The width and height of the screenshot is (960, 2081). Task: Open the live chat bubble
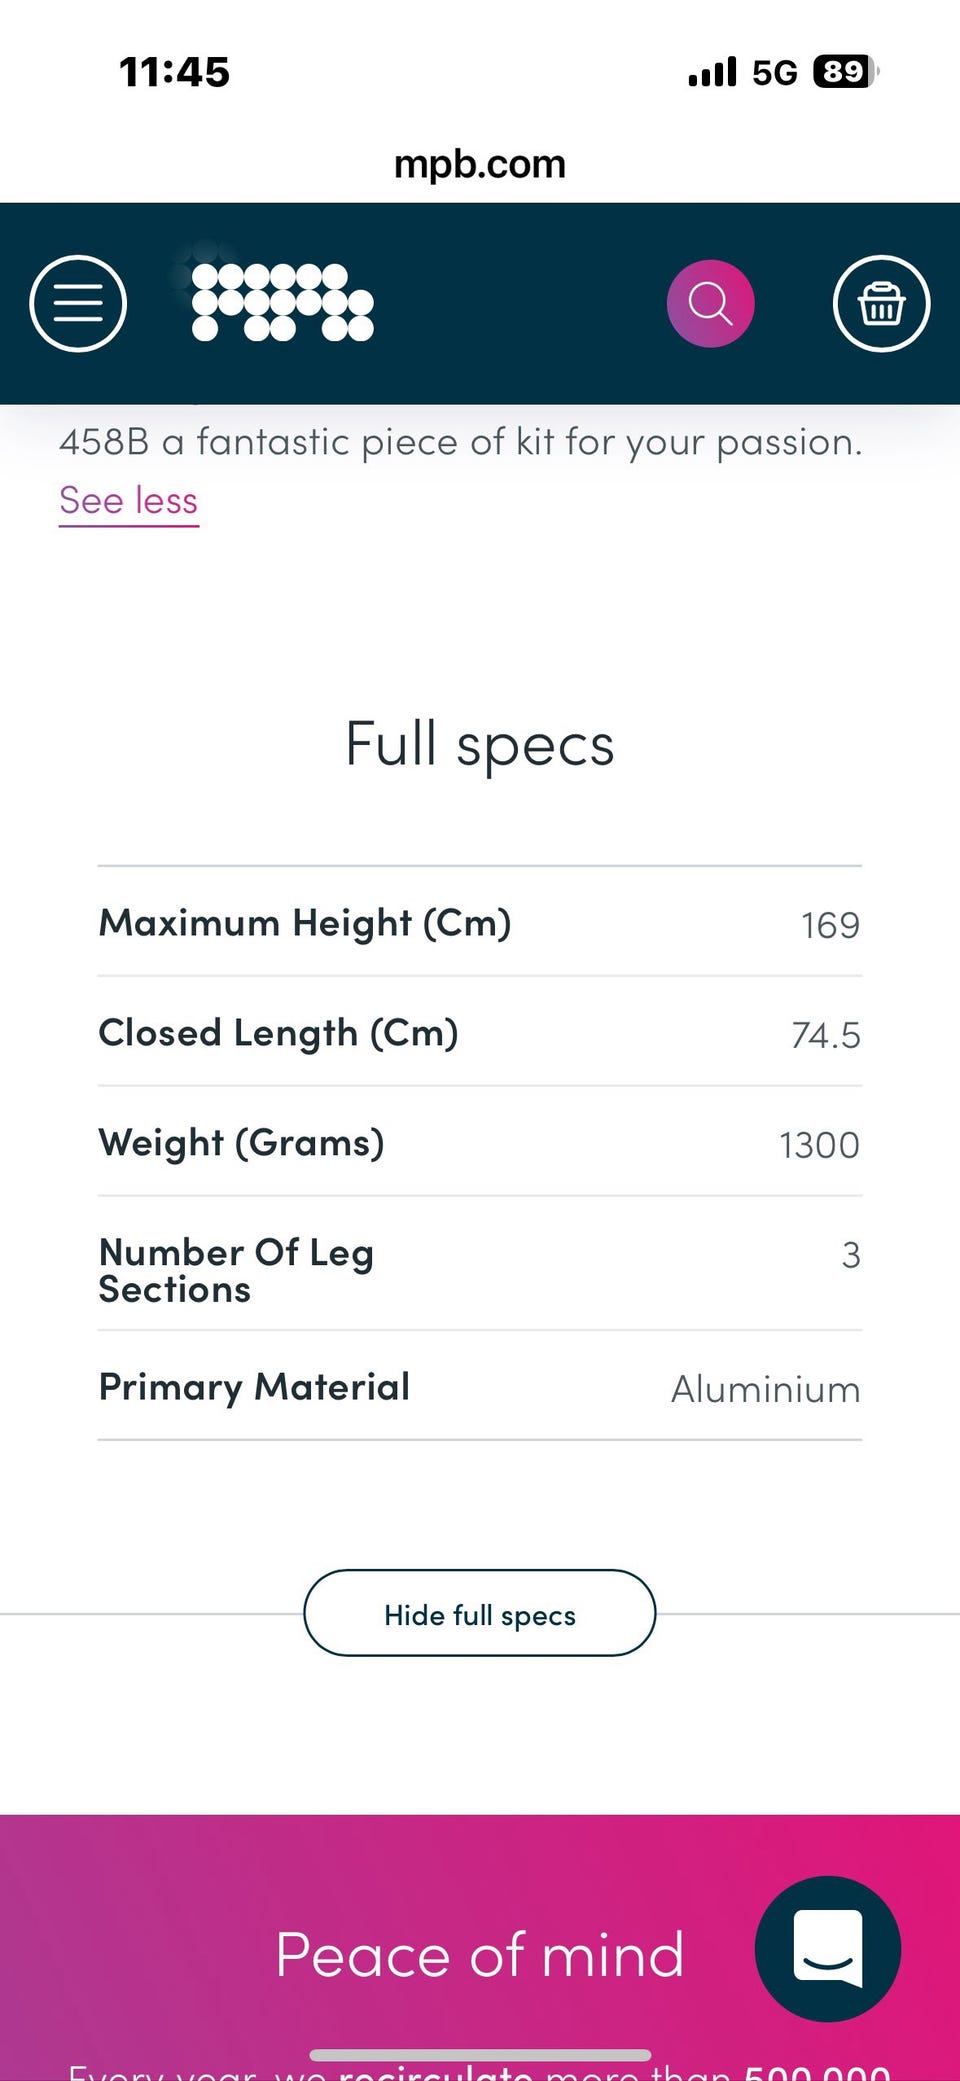pyautogui.click(x=827, y=1948)
